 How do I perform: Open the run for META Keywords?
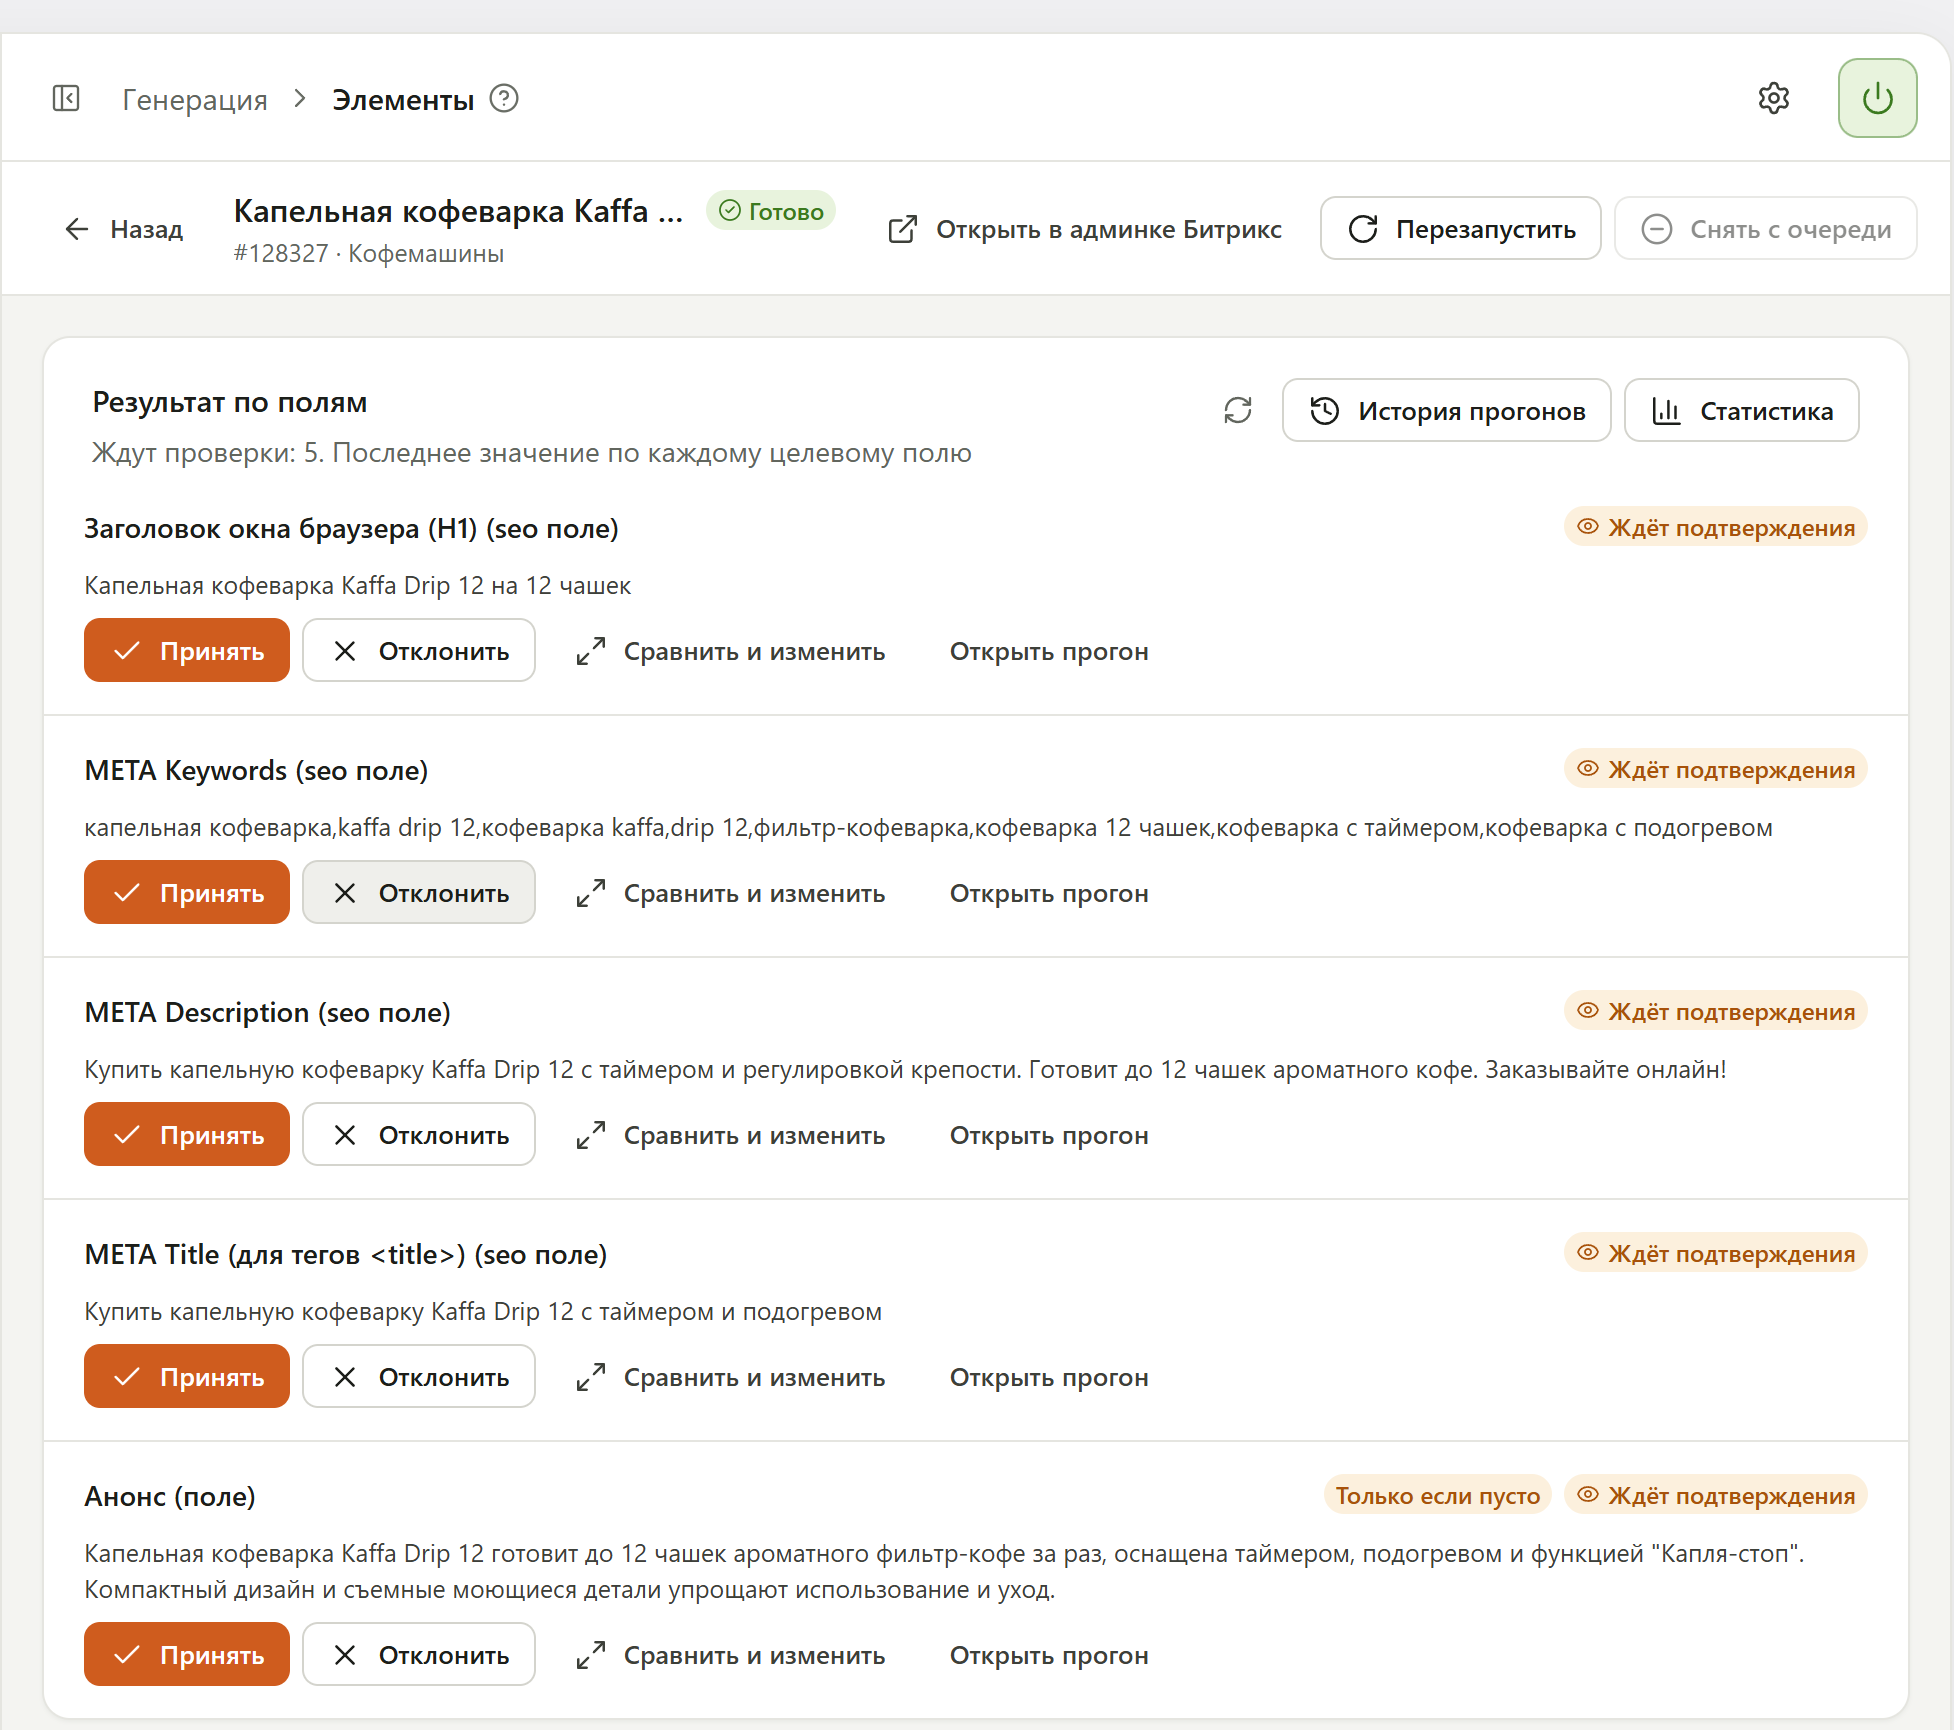[1049, 893]
